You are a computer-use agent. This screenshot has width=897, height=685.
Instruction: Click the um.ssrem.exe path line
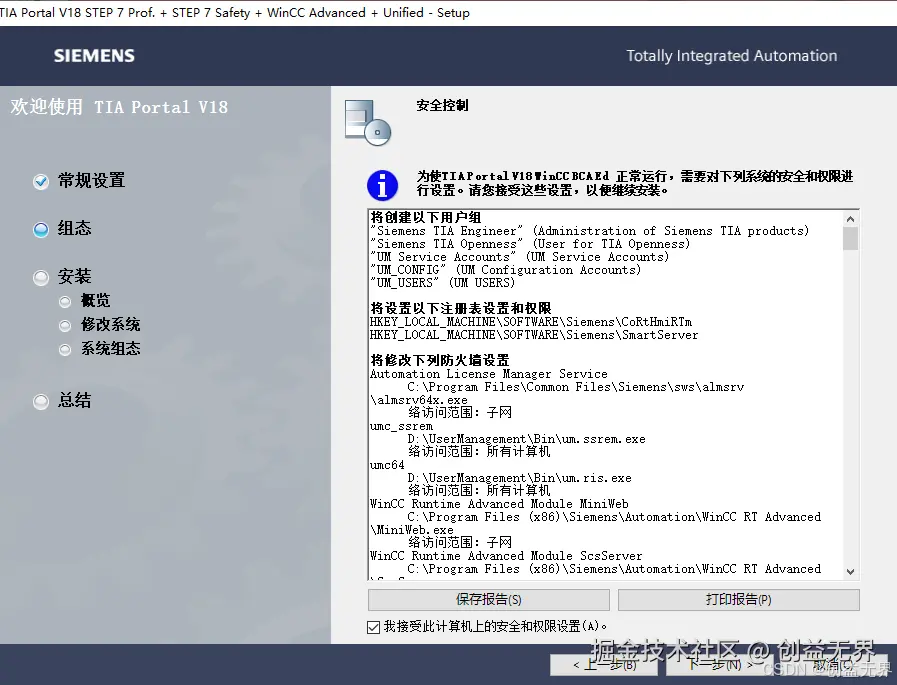click(526, 439)
